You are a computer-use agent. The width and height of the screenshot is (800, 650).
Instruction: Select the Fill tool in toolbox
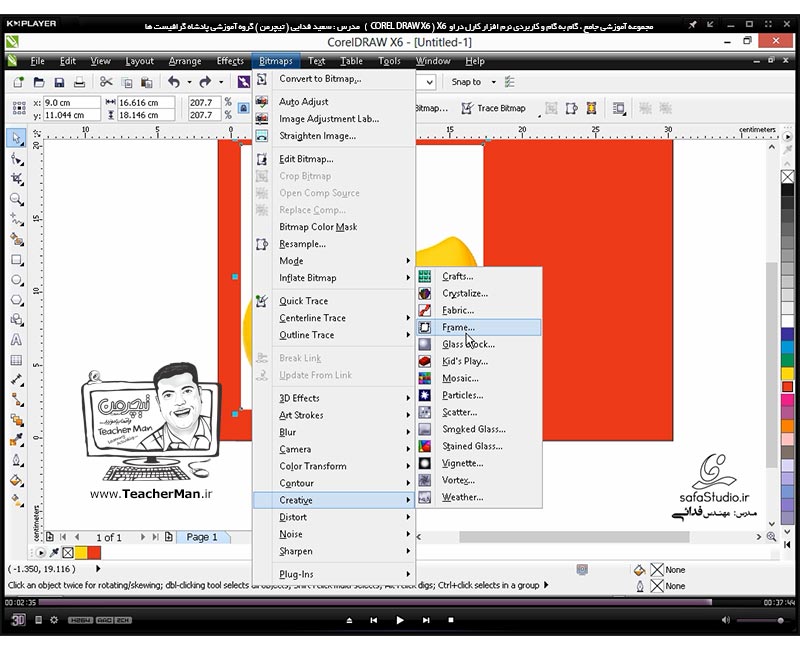17,480
